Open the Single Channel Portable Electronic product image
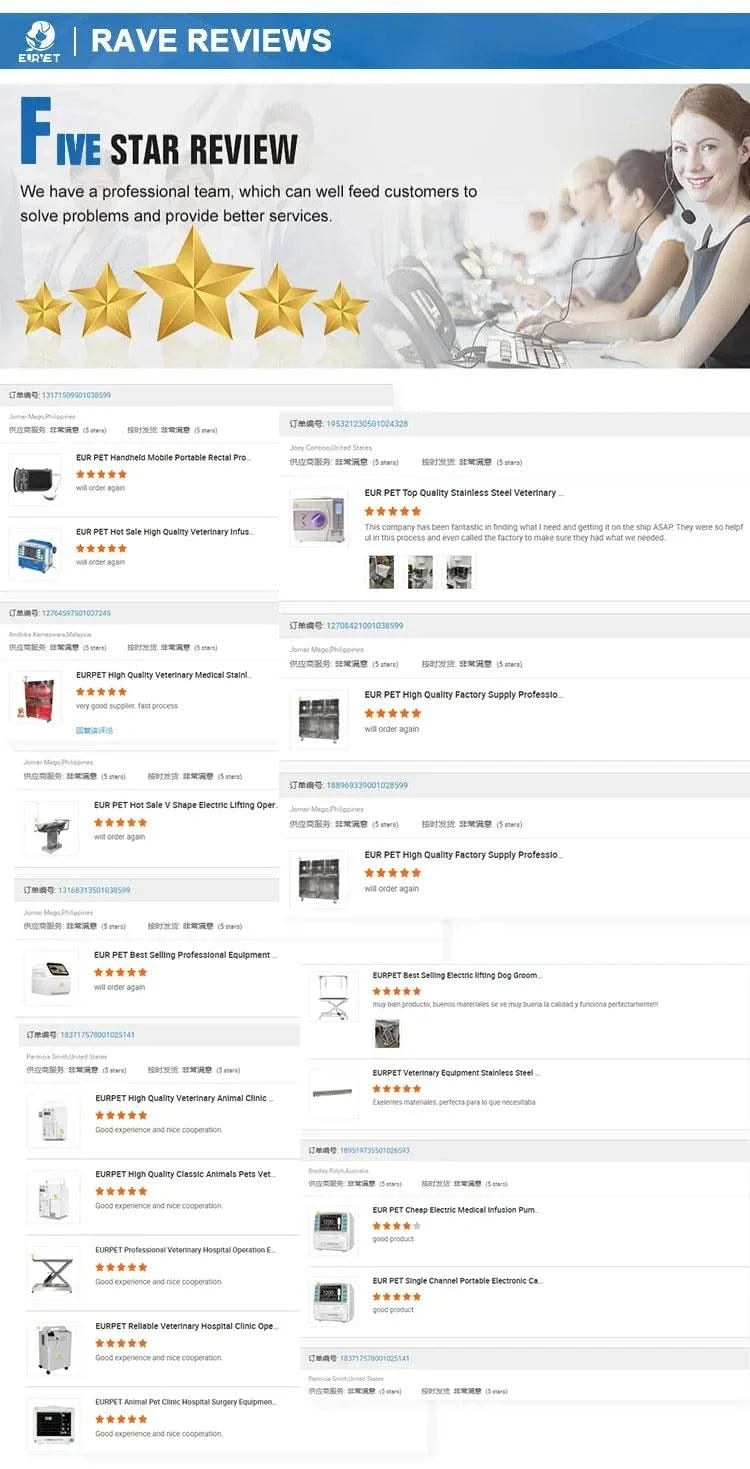750x1469 pixels. (x=333, y=1301)
